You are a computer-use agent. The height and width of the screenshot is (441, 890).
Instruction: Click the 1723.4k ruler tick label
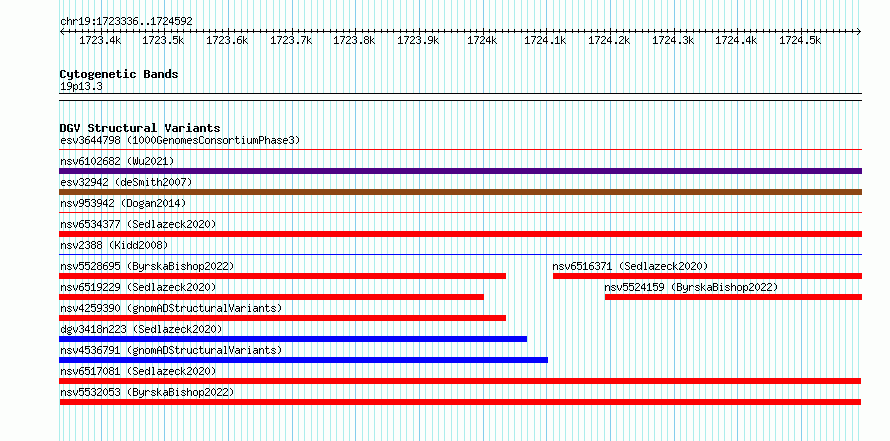click(x=100, y=40)
